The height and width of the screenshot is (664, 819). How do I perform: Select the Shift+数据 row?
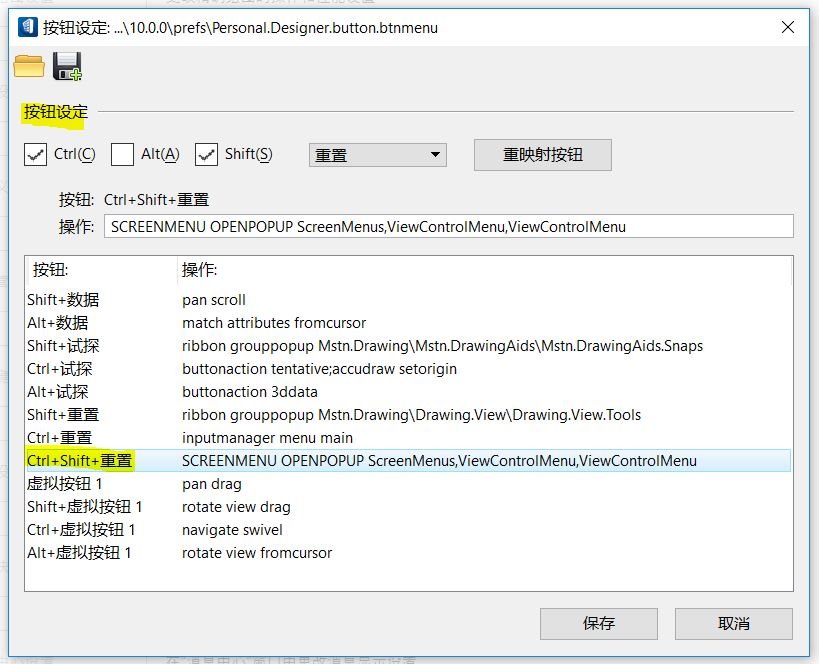pyautogui.click(x=408, y=300)
